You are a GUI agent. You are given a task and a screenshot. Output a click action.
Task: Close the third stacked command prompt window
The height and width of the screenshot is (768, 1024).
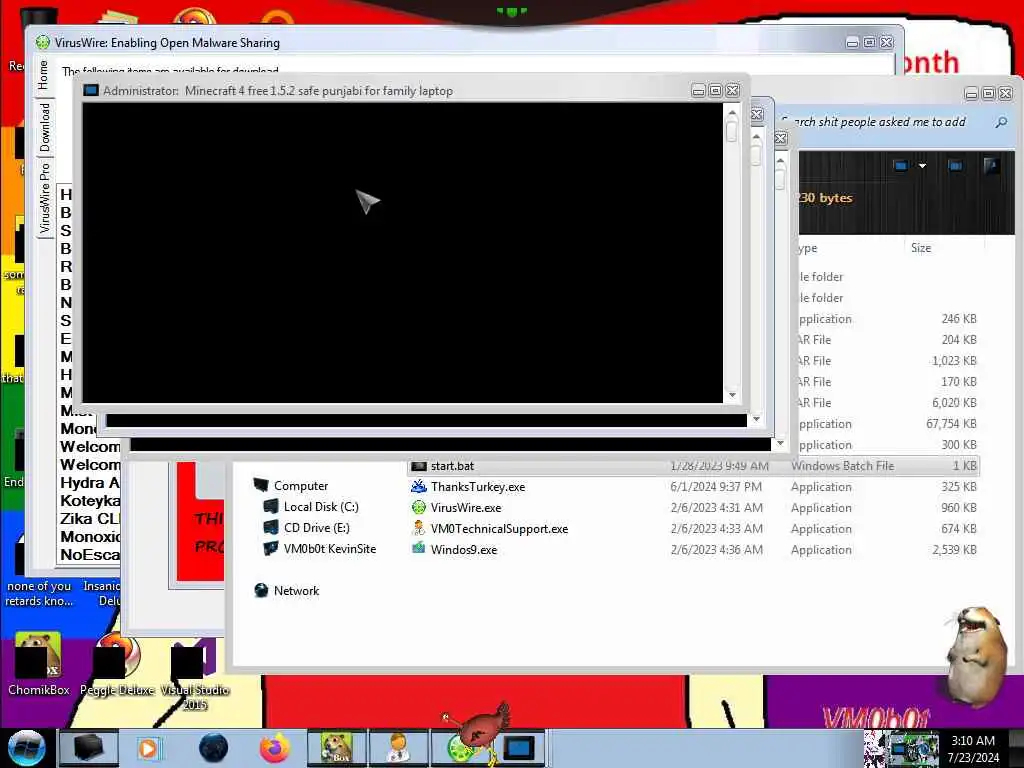pos(781,138)
